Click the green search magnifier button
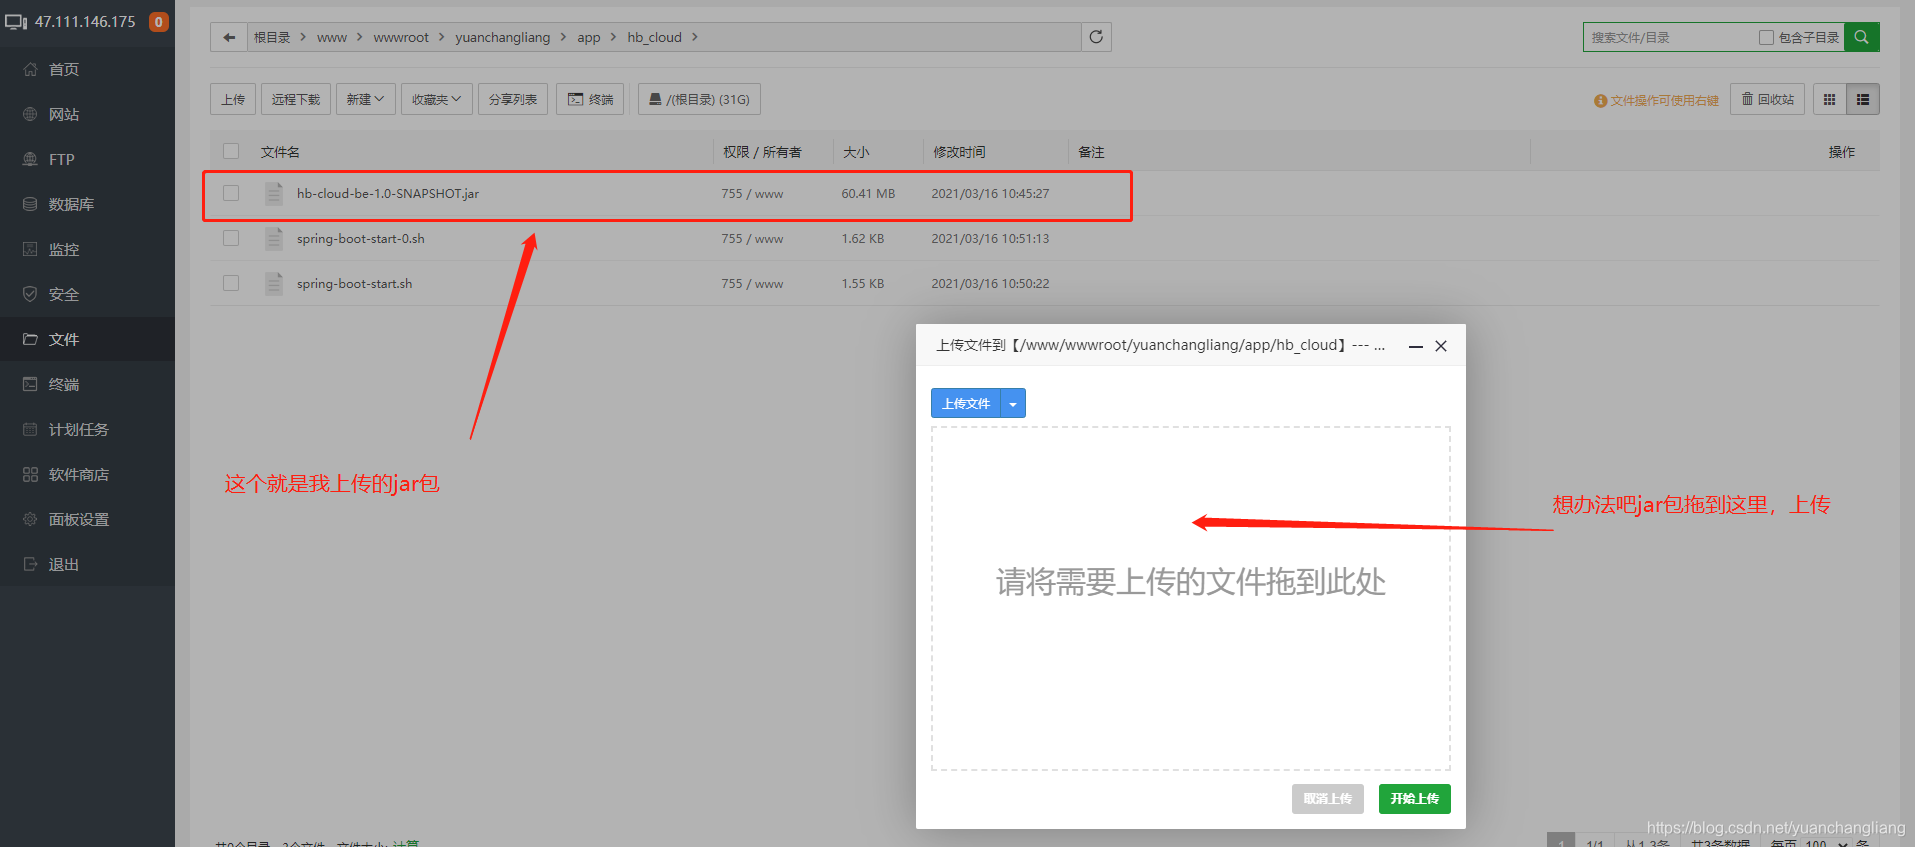 pos(1861,37)
